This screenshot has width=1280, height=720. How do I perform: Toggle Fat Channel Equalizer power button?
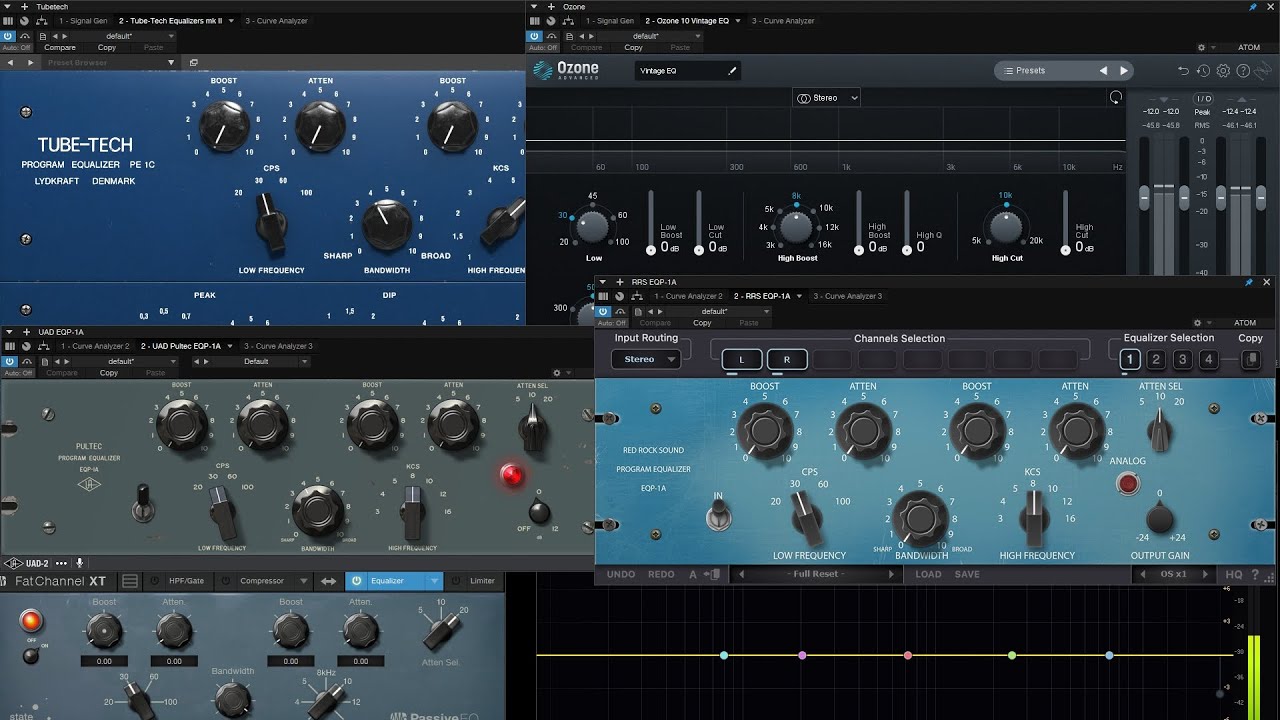click(x=357, y=581)
